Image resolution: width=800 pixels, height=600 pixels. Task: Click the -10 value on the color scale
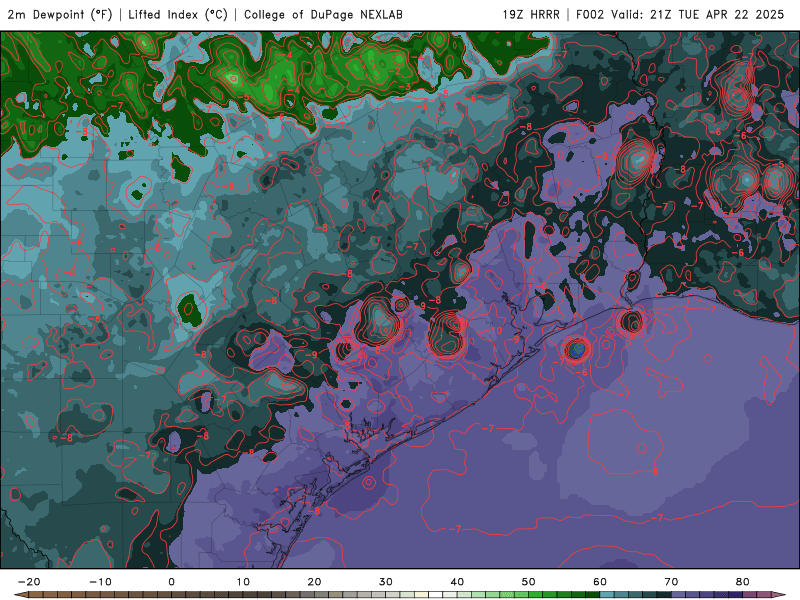point(100,582)
